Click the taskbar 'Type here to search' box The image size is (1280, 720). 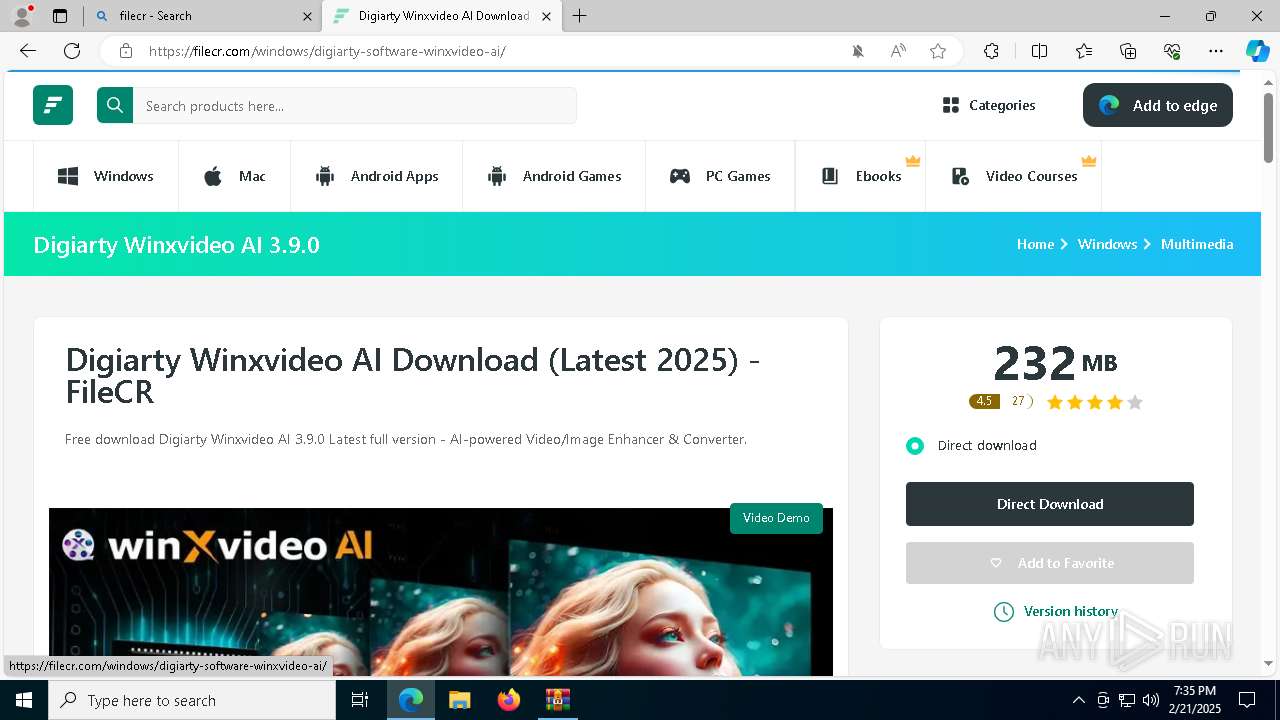[x=192, y=700]
